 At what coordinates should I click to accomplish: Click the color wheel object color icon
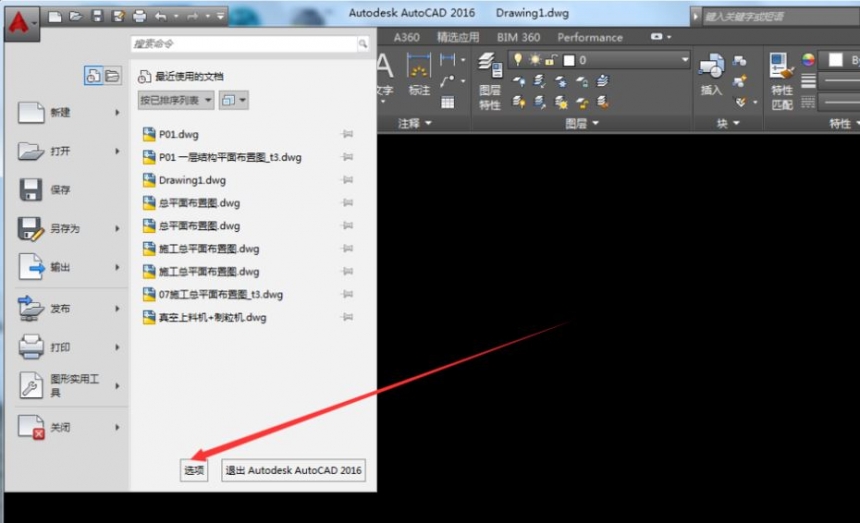coord(808,59)
